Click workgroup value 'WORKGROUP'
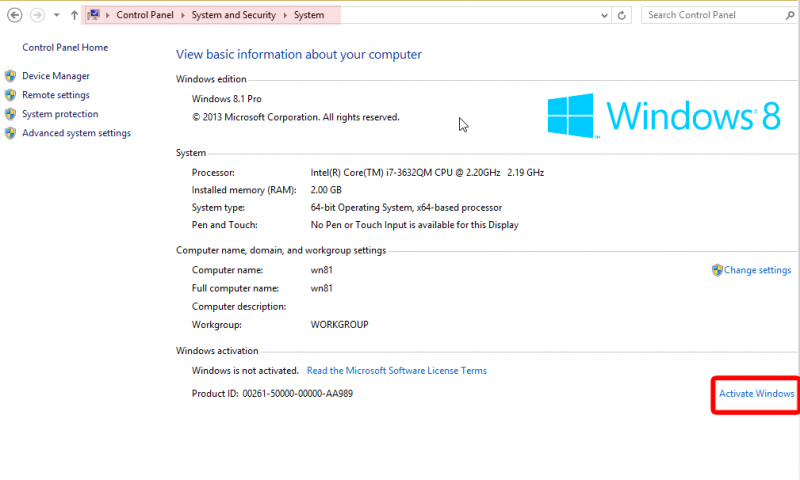 [339, 325]
